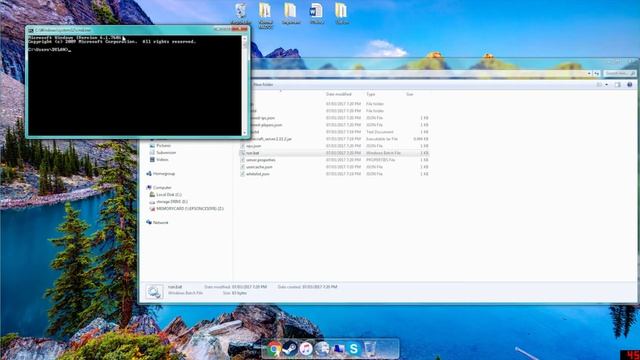Open the Subversion library in the sidebar
This screenshot has width=640, height=360.
tap(162, 152)
